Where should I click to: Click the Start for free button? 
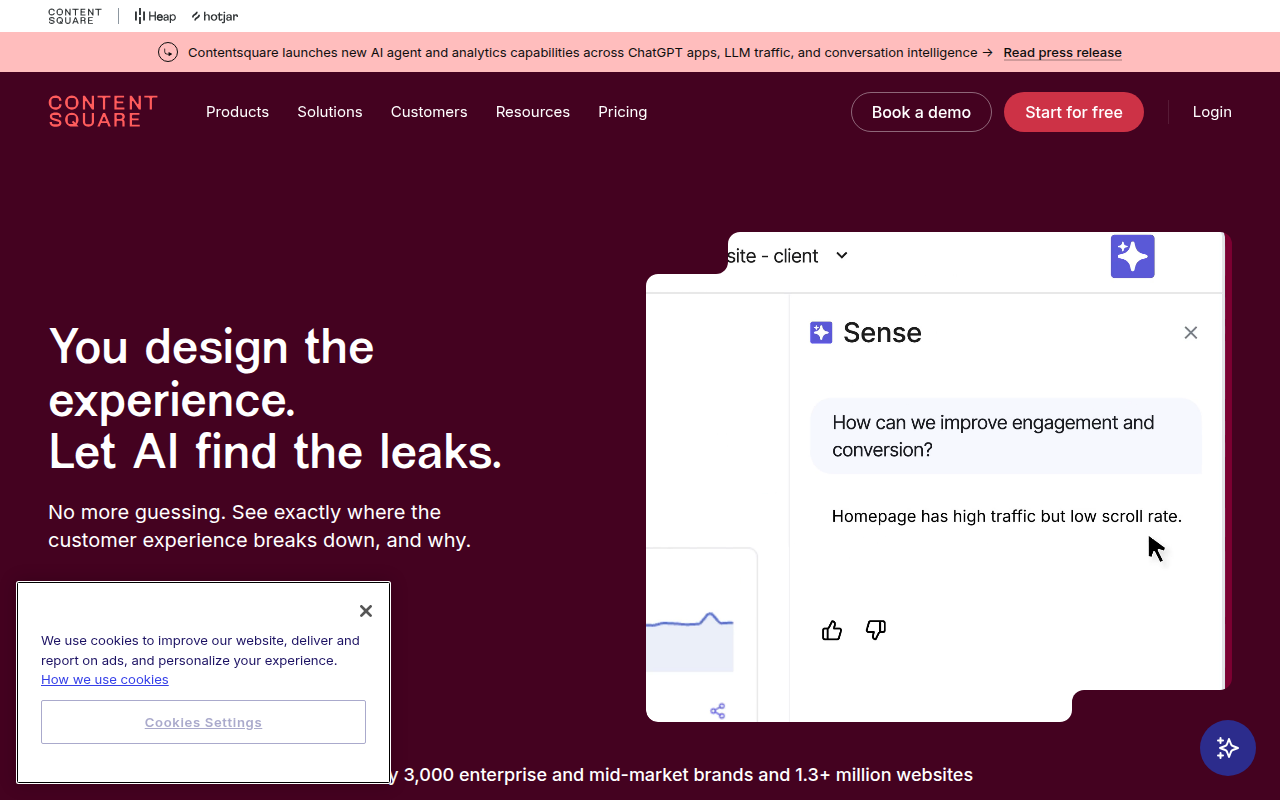pos(1074,112)
